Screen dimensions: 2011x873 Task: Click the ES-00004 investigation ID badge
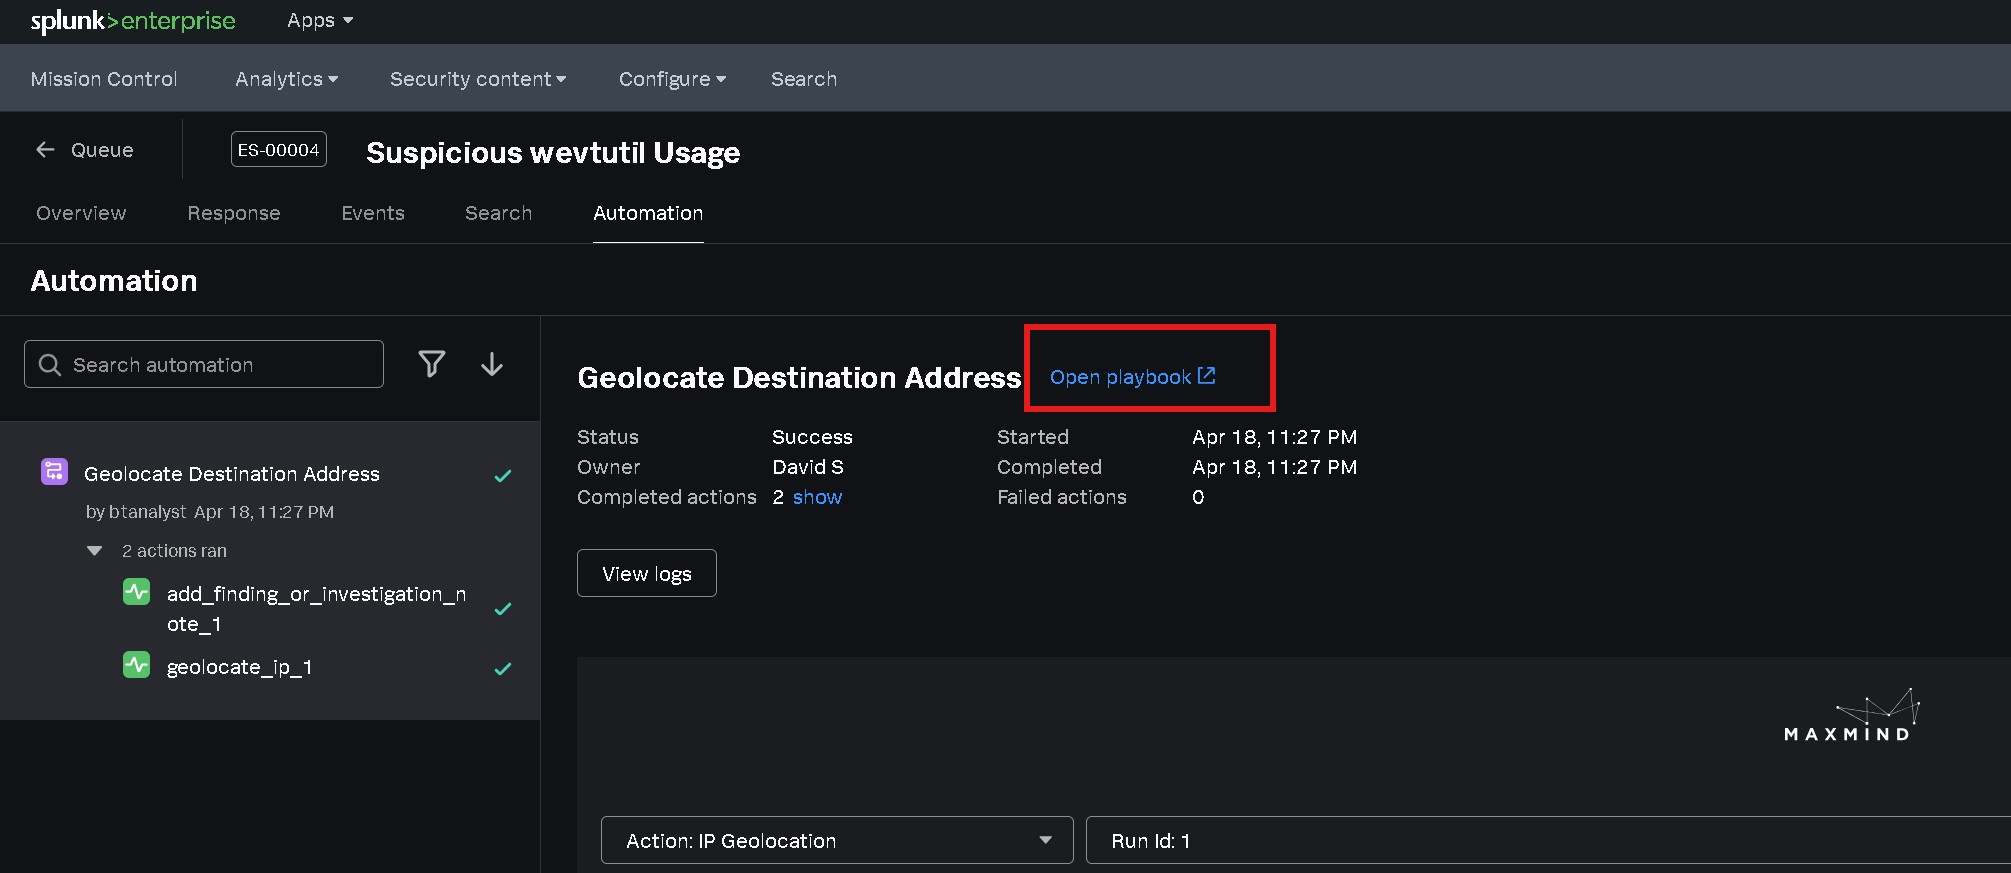coord(279,150)
